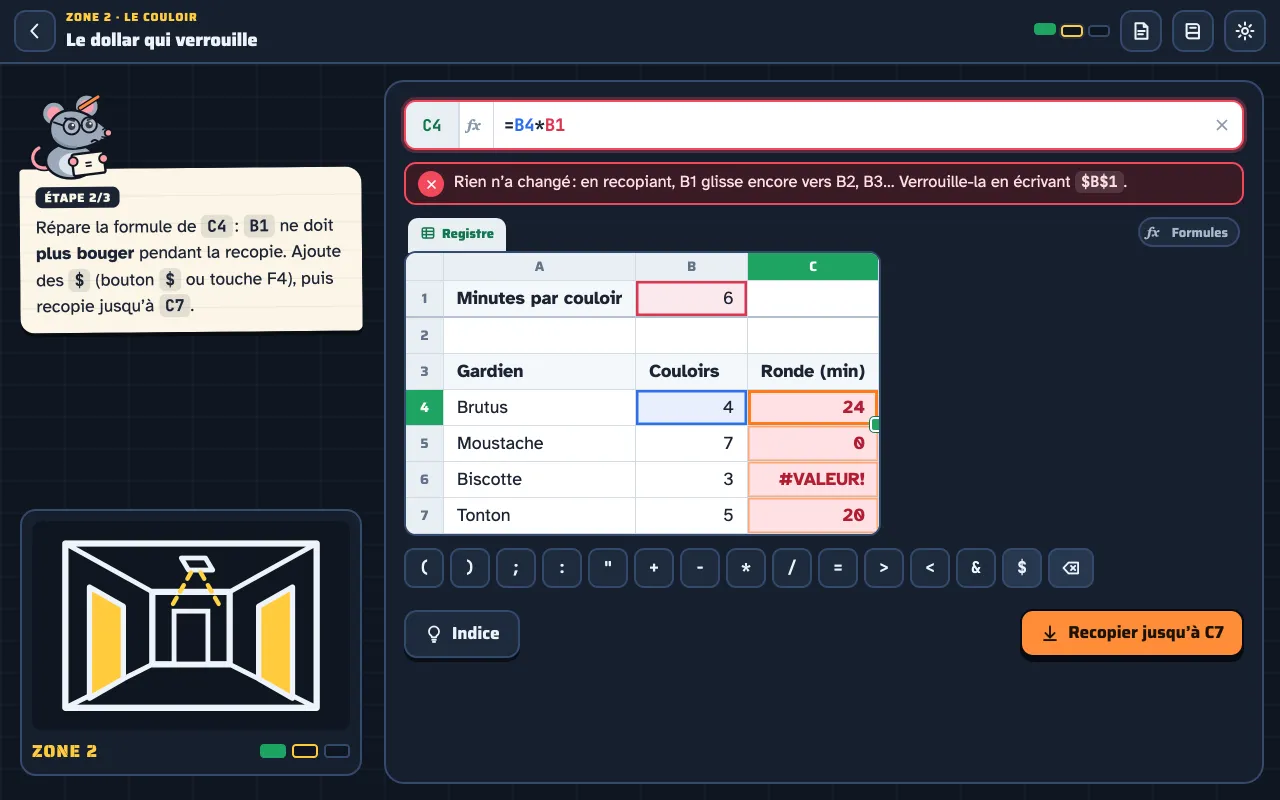Click the formula bar input field

coord(850,125)
